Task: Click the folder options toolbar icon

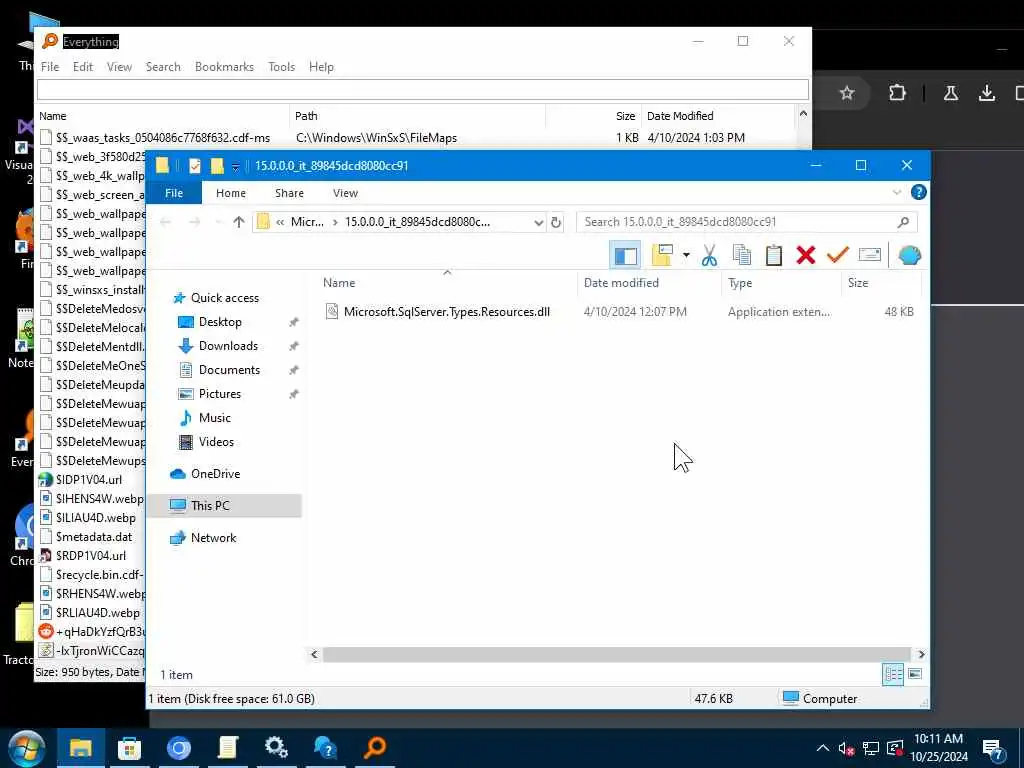Action: click(662, 255)
